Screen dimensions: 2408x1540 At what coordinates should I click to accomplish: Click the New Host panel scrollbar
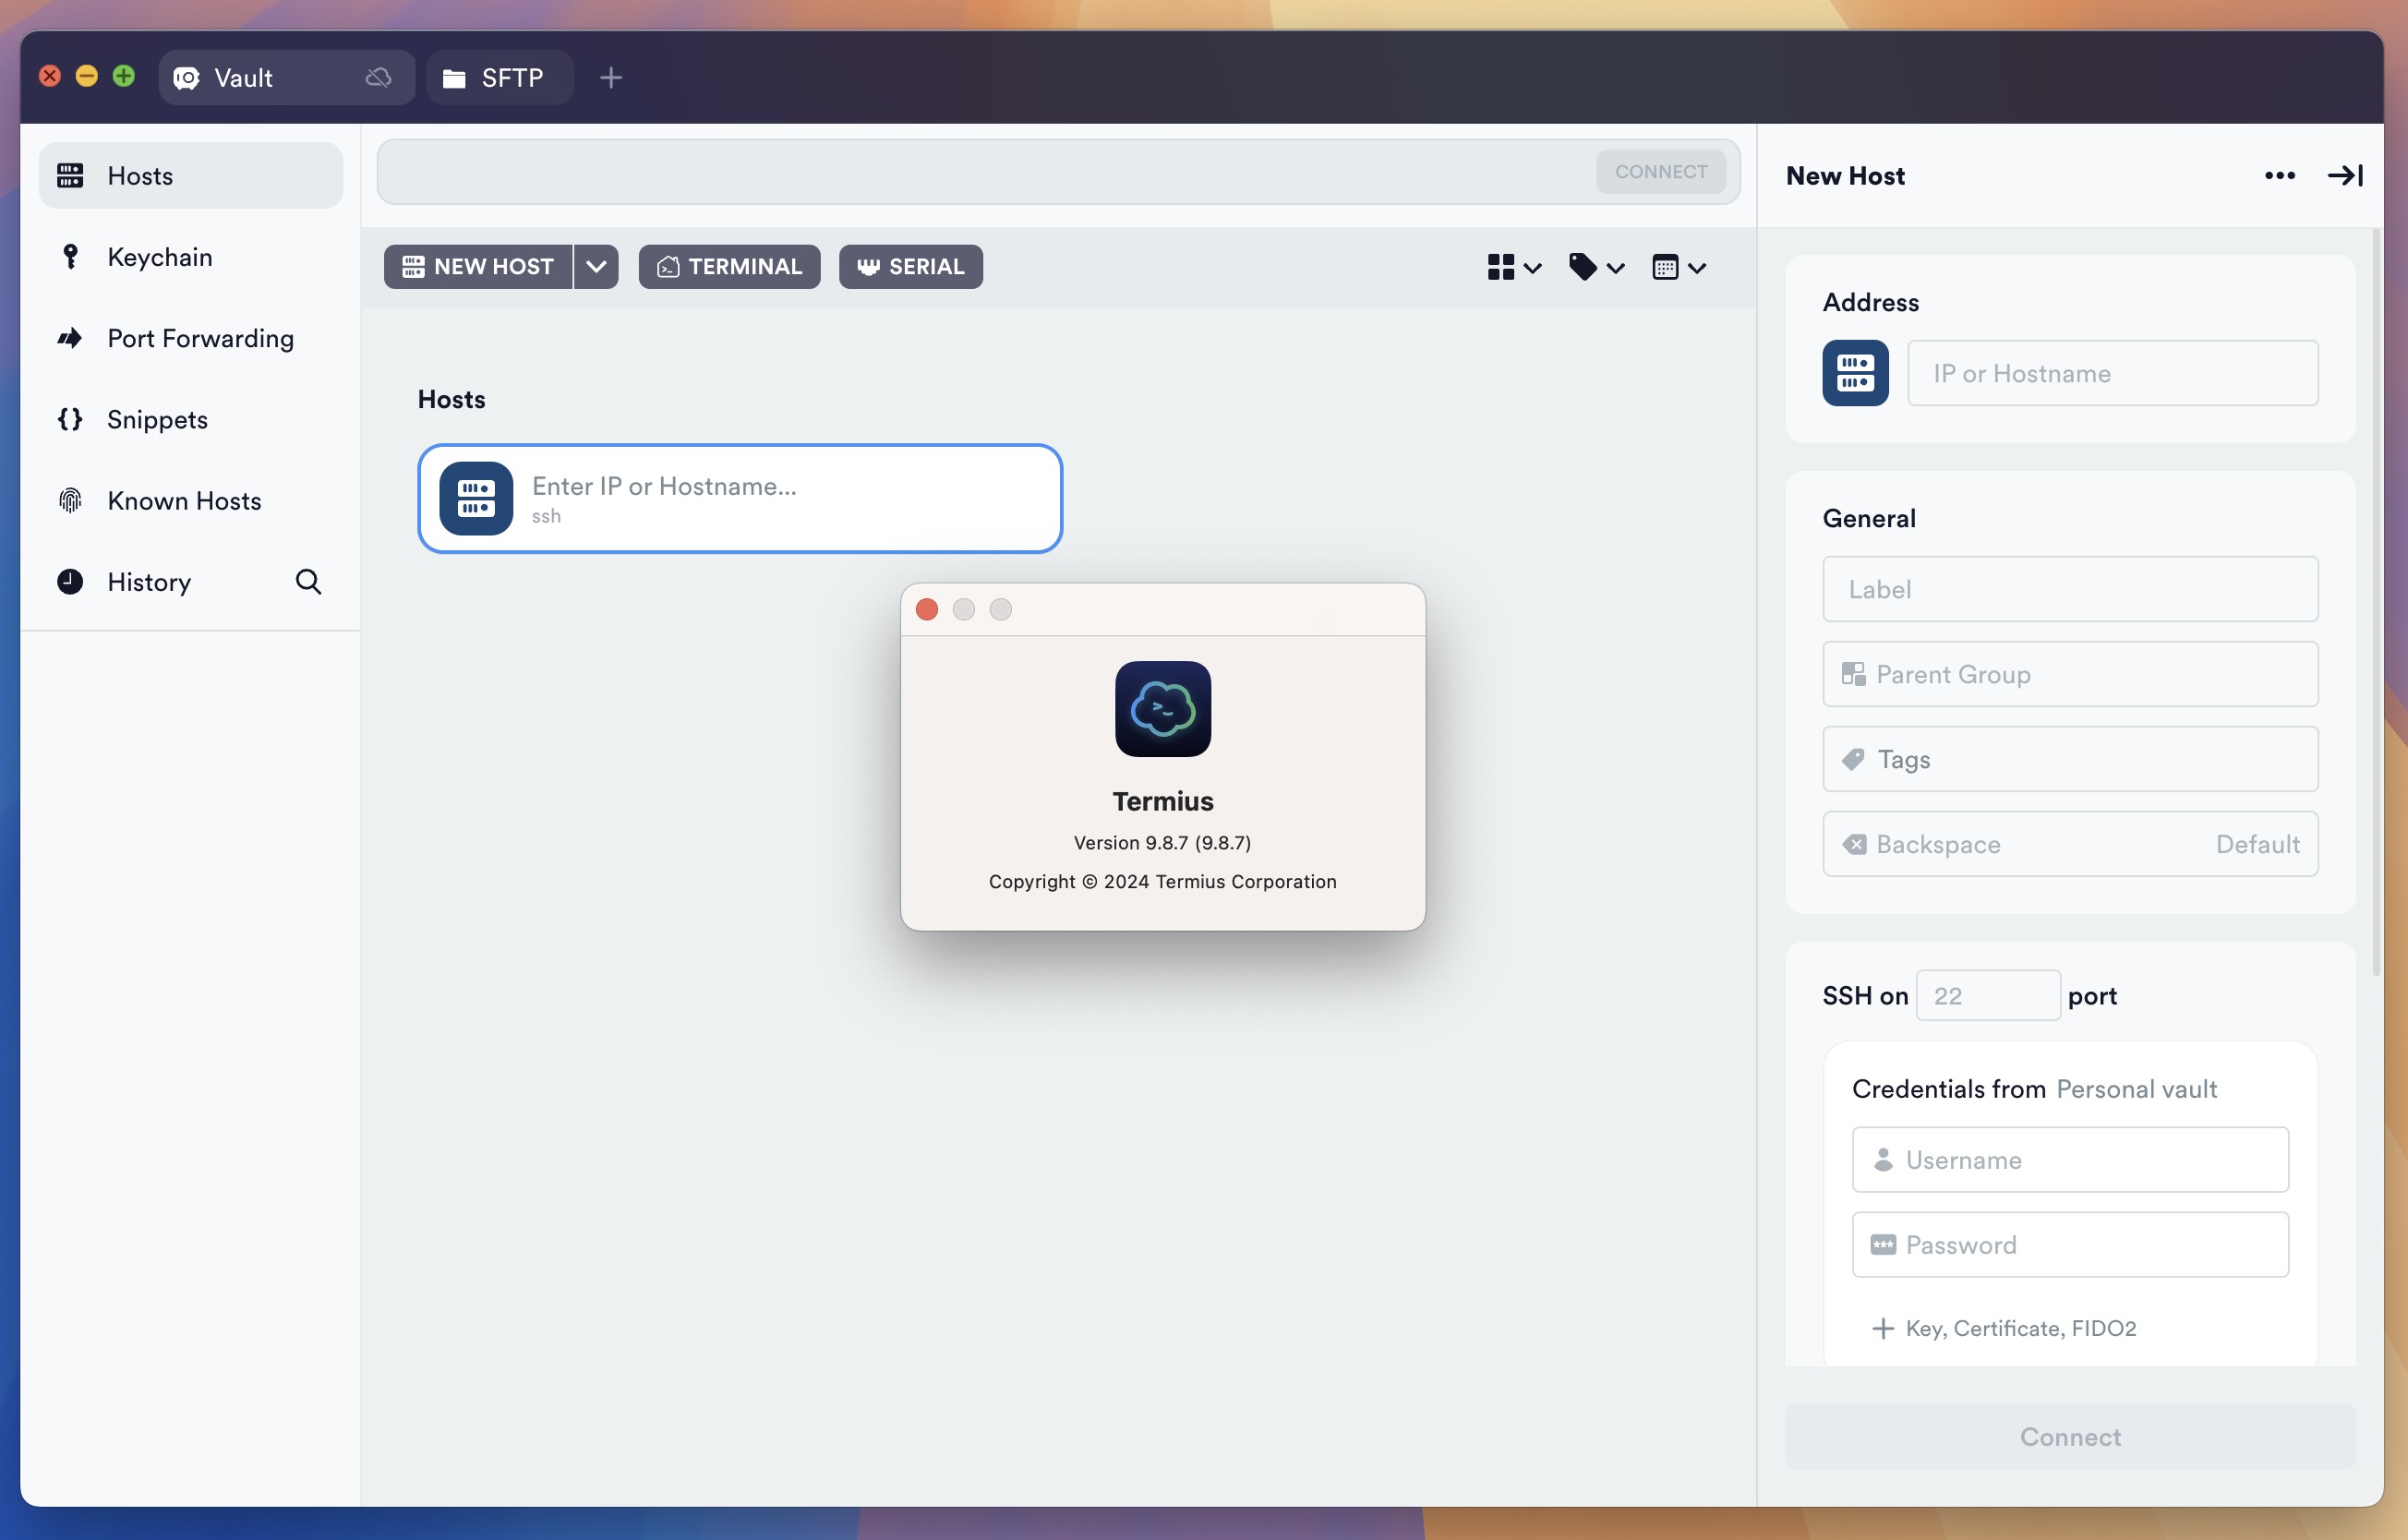(x=2375, y=603)
